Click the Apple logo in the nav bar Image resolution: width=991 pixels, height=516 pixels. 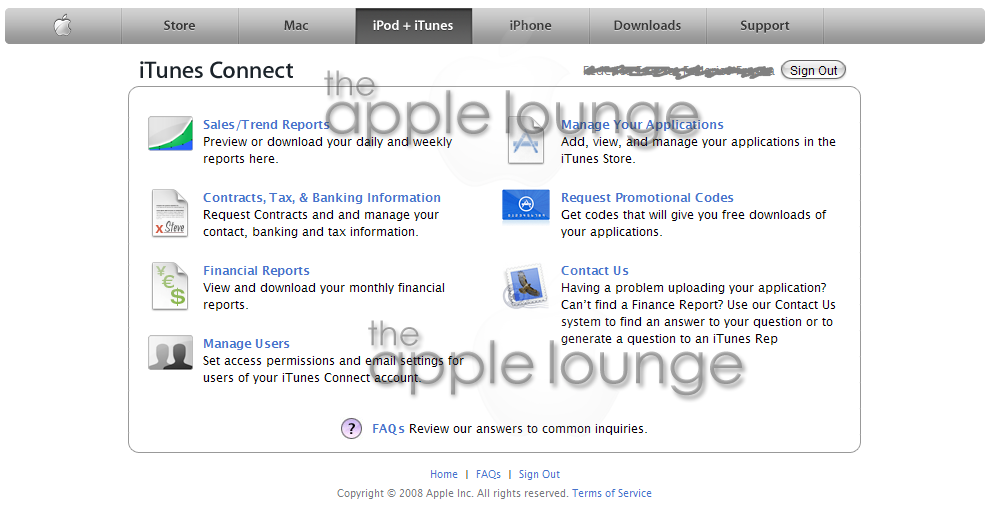63,26
